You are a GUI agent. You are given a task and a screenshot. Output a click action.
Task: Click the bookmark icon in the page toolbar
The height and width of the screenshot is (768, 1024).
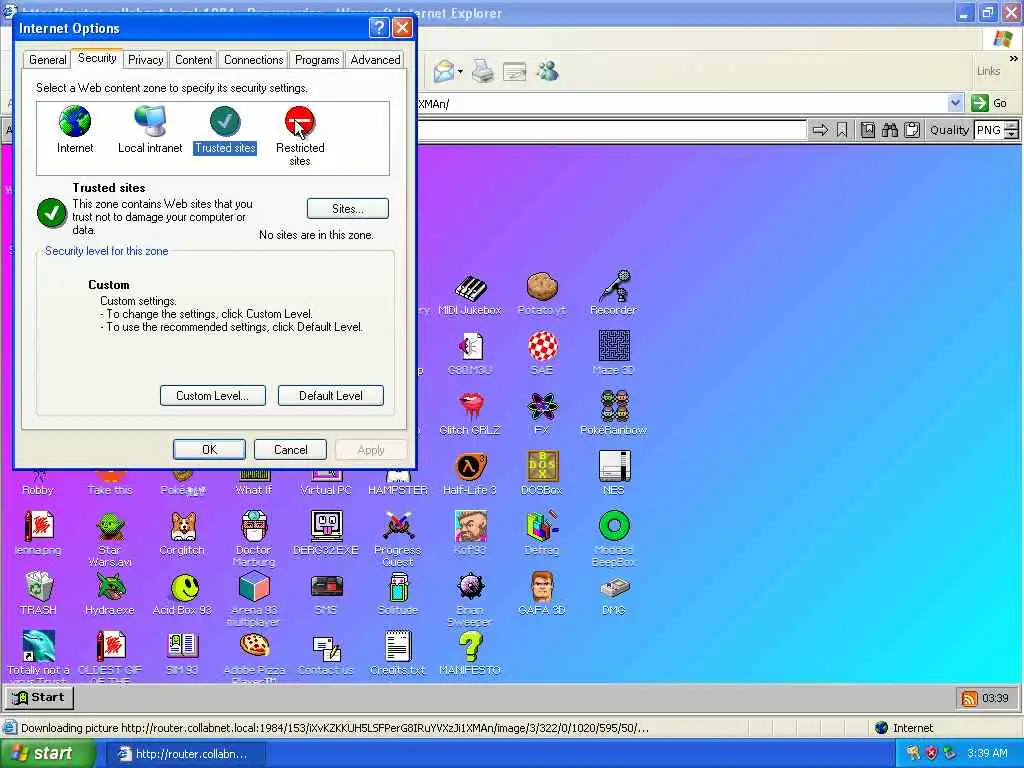(842, 130)
